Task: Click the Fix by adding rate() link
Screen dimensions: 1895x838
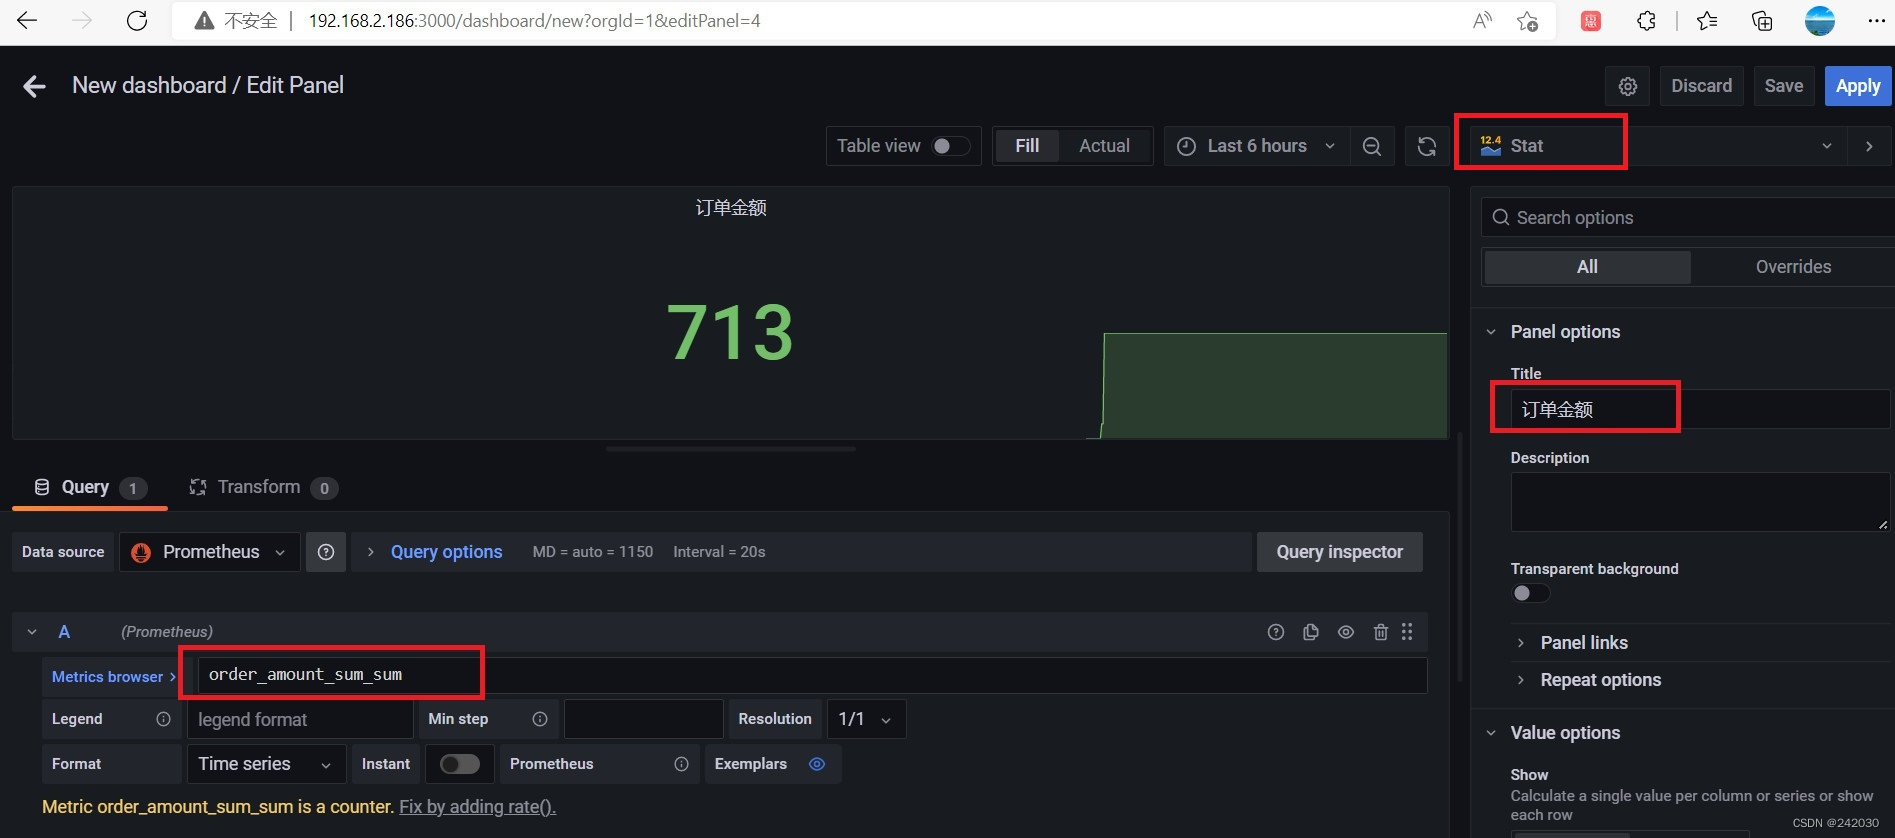Action: click(x=477, y=807)
